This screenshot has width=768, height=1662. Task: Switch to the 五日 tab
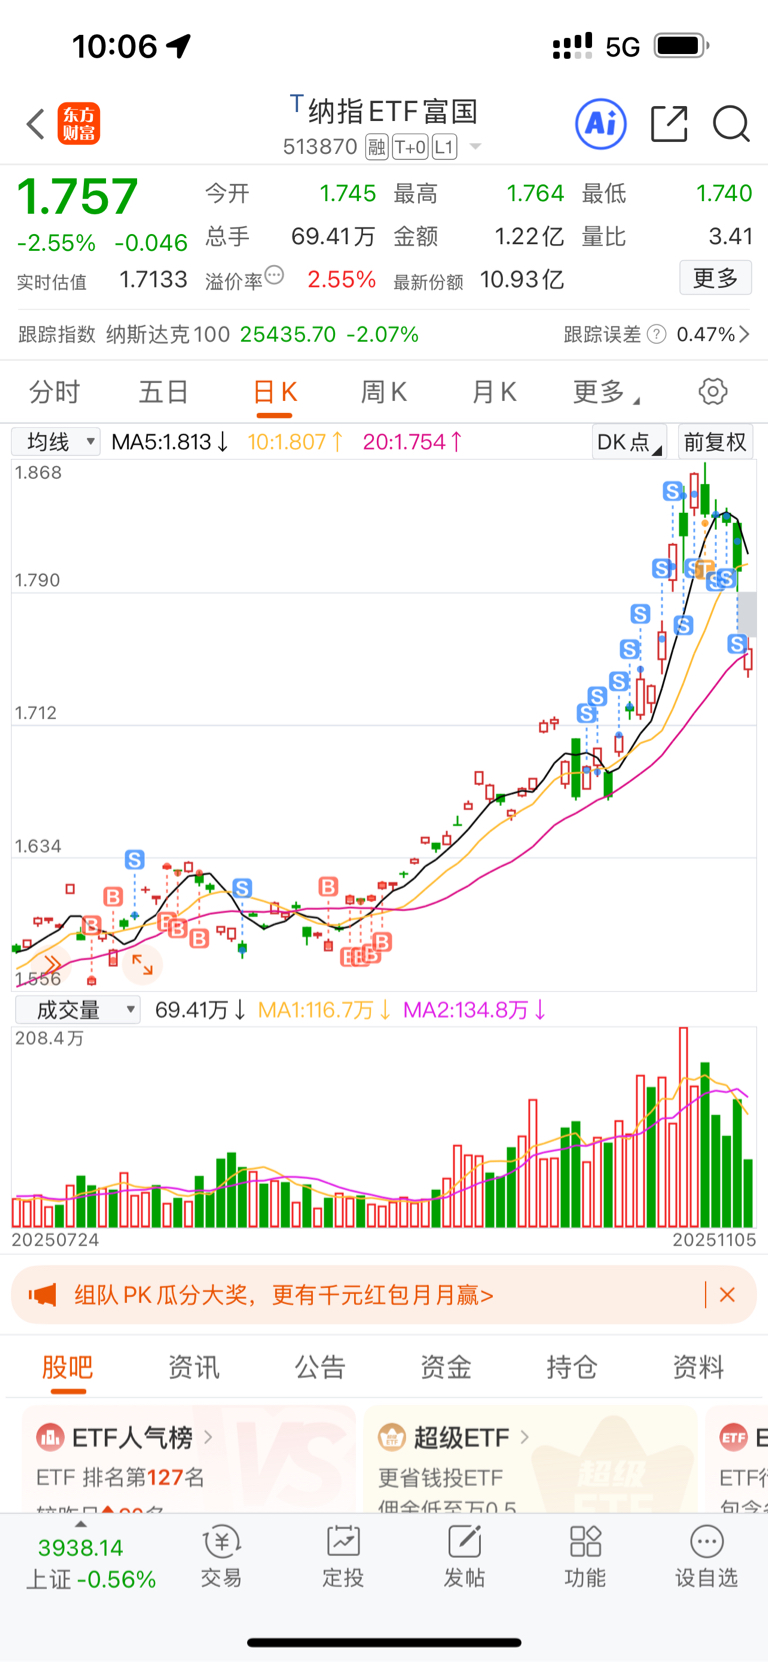click(x=164, y=392)
